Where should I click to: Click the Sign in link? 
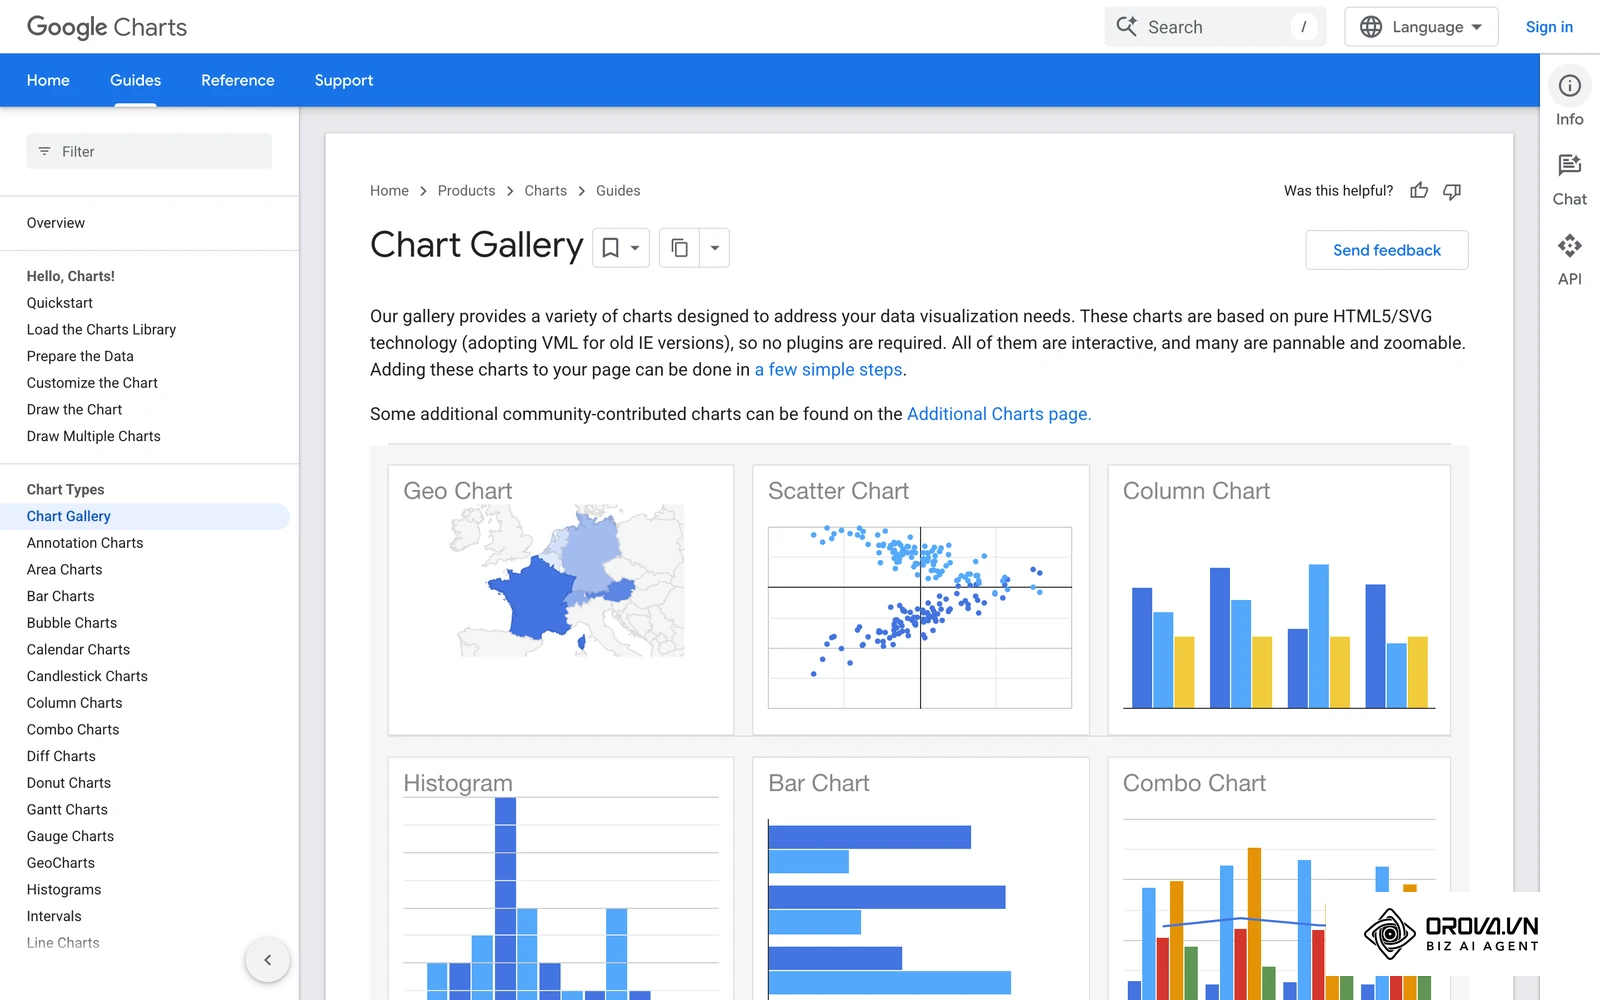pyautogui.click(x=1549, y=27)
